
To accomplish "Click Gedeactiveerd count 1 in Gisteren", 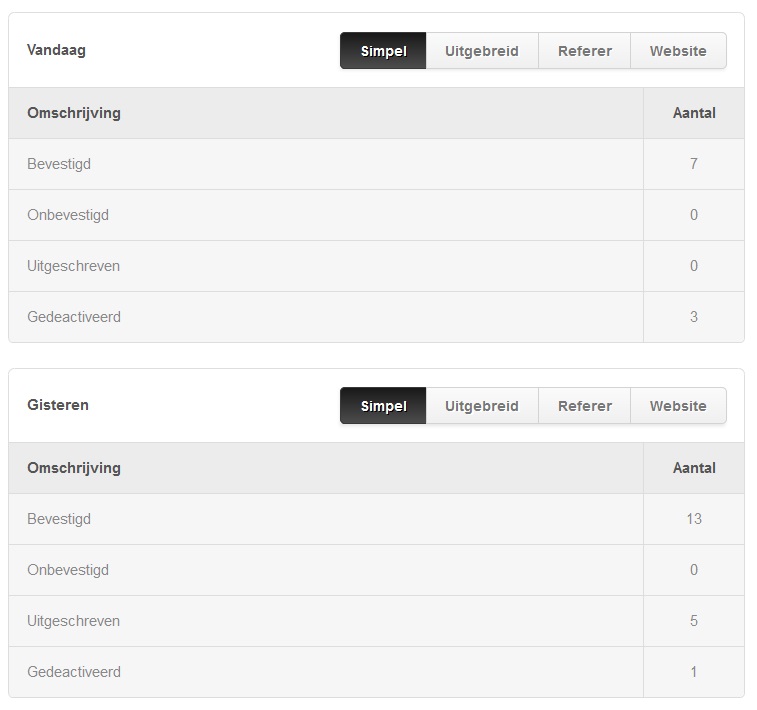I will click(x=694, y=672).
